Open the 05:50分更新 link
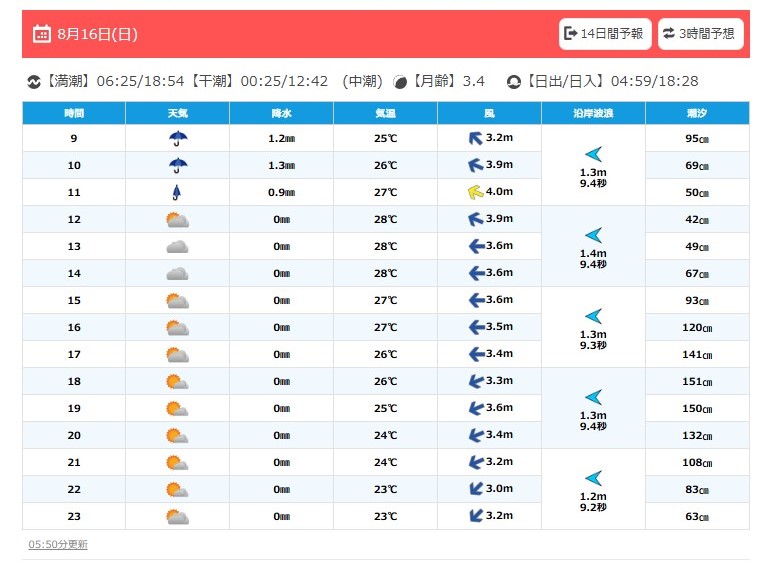Viewport: 762px width, 570px height. [58, 544]
